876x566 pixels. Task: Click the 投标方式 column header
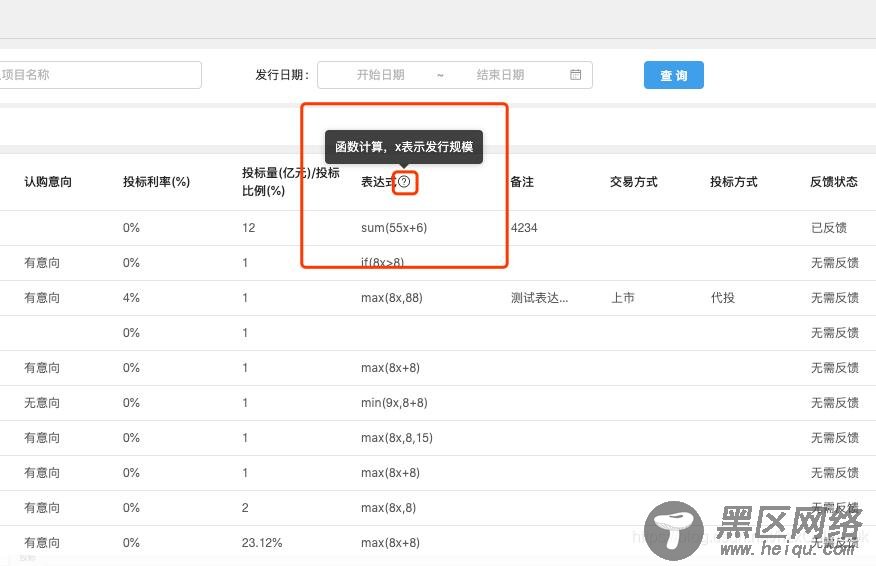[x=734, y=182]
